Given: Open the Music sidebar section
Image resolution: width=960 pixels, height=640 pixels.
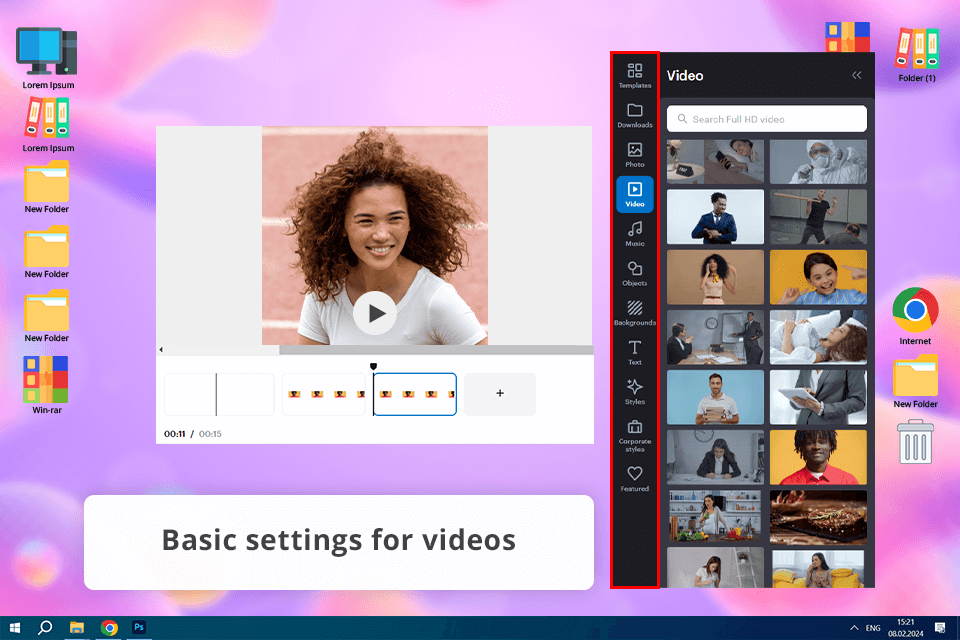Looking at the screenshot, I should coord(634,234).
